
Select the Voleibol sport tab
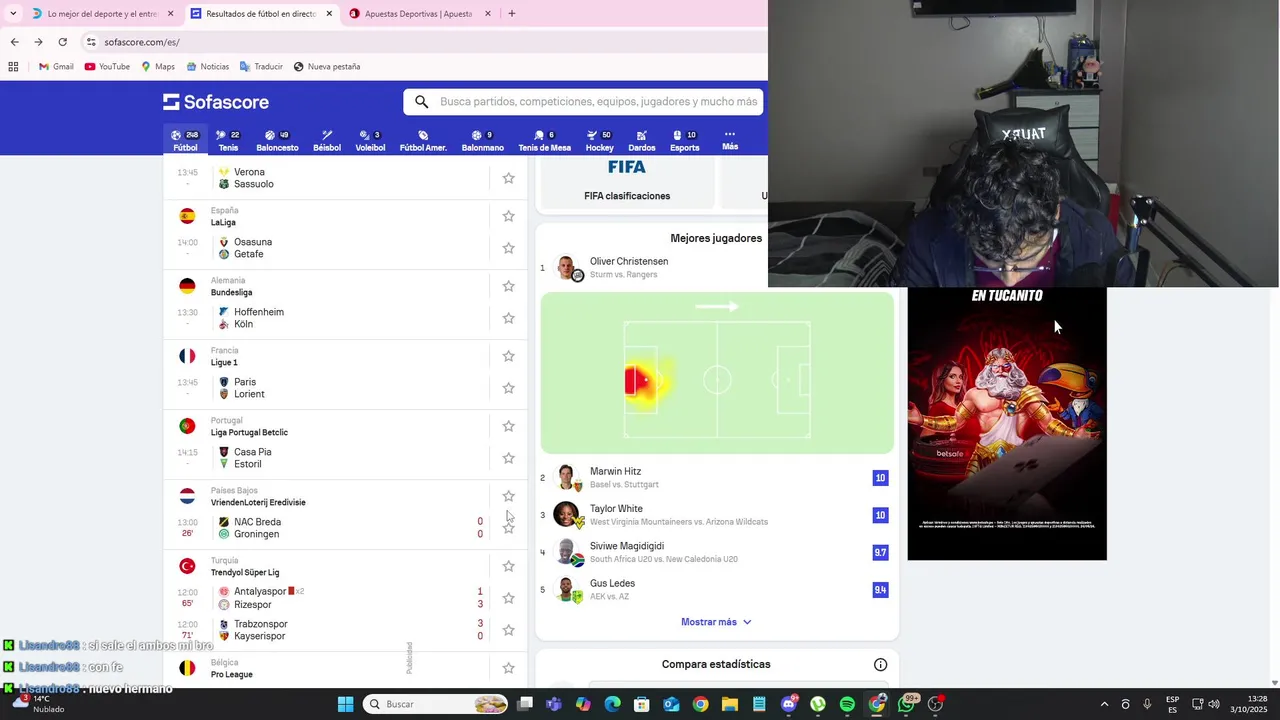point(370,140)
